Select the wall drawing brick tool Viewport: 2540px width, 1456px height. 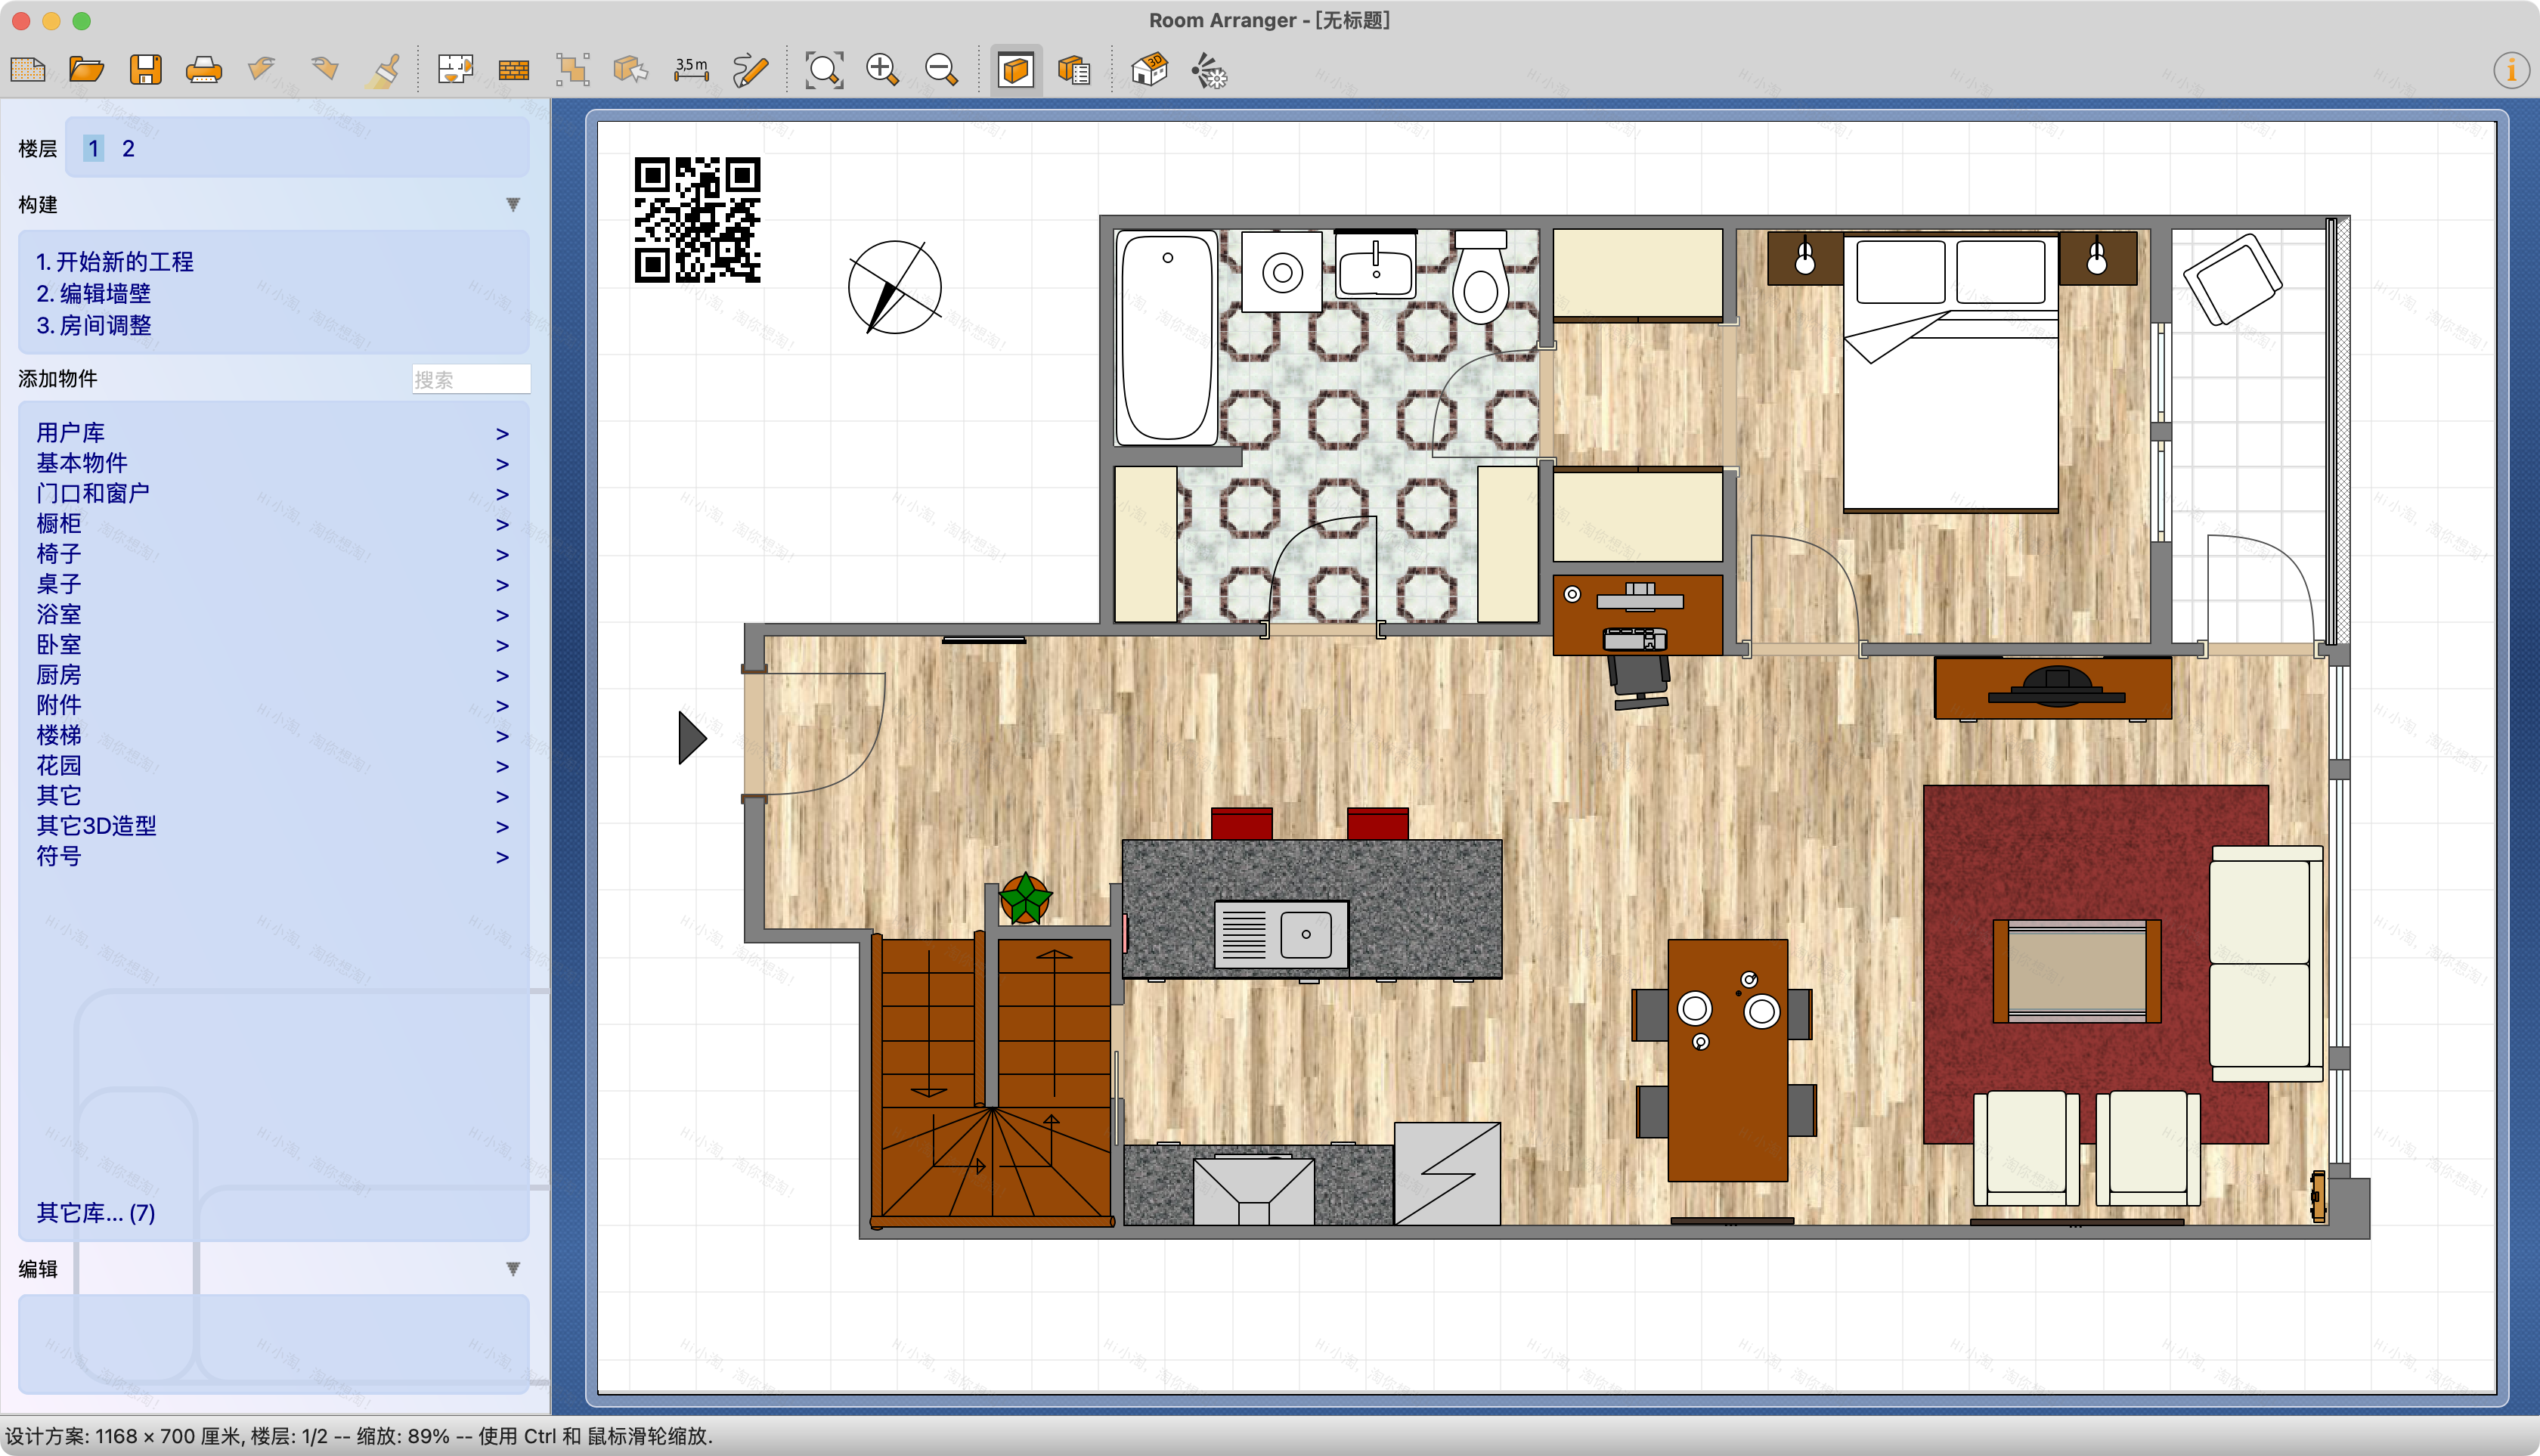pos(512,68)
